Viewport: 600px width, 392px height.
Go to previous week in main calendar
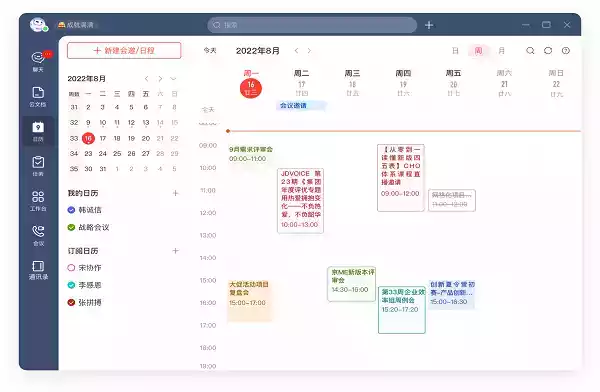[296, 51]
